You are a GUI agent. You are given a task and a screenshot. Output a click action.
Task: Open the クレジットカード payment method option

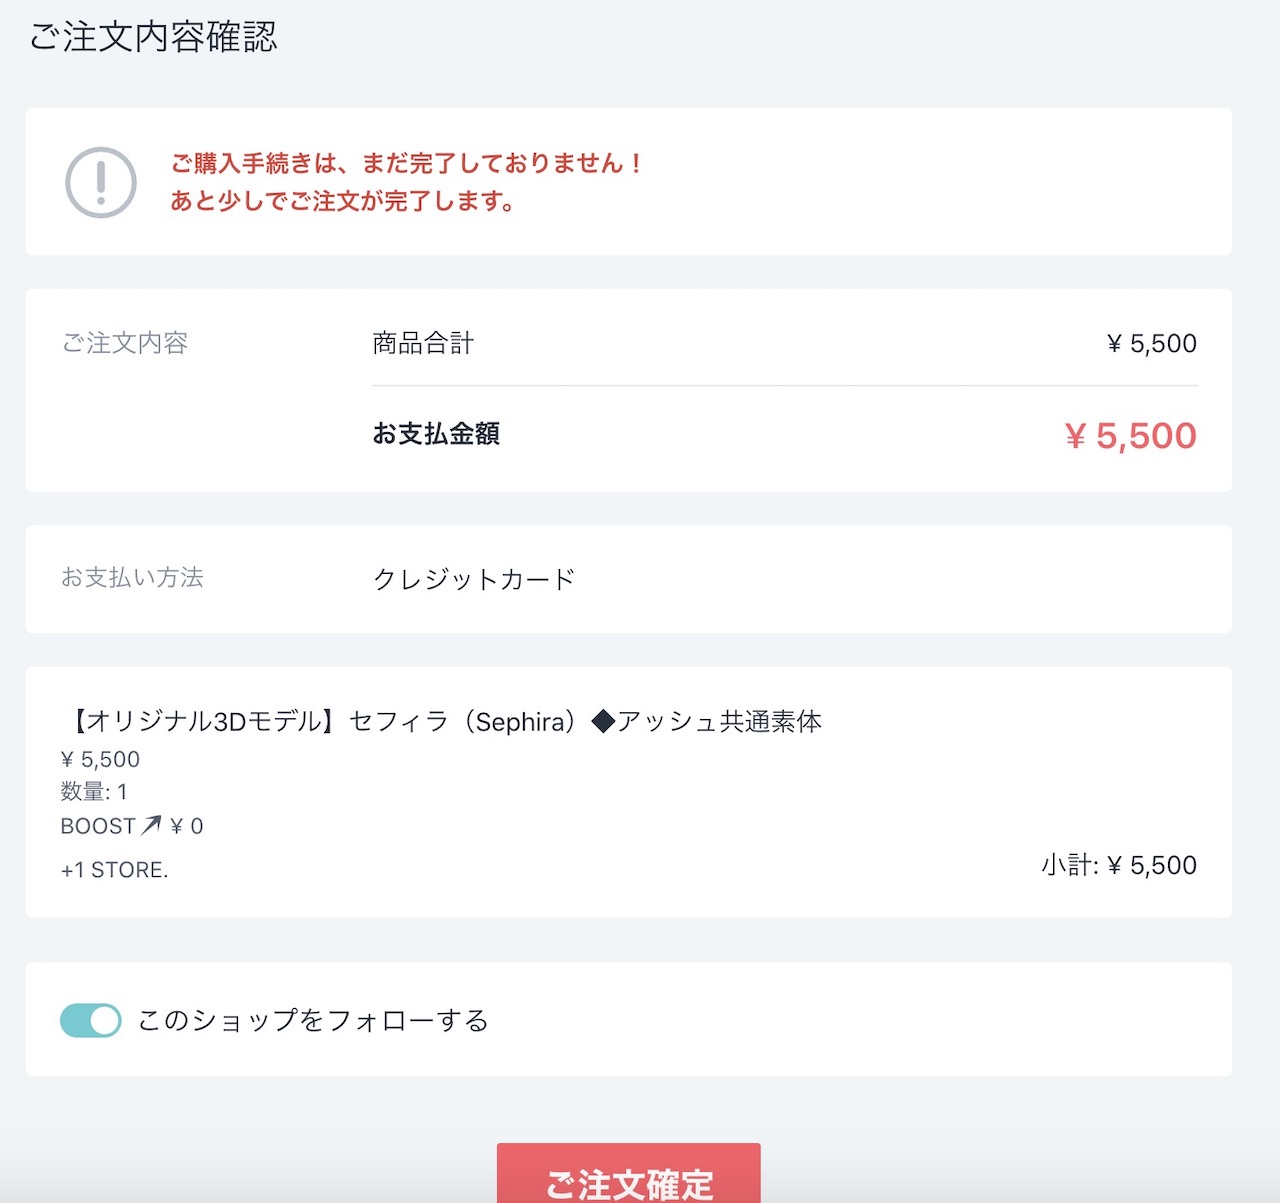coord(474,578)
